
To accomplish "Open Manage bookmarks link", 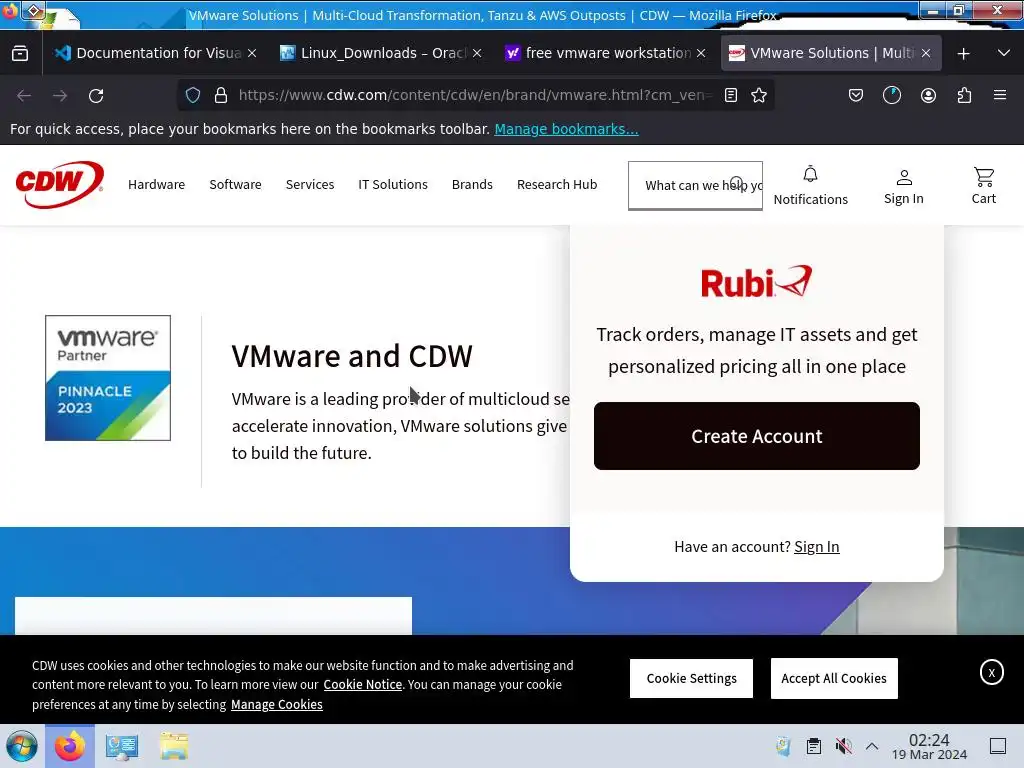I will (566, 129).
